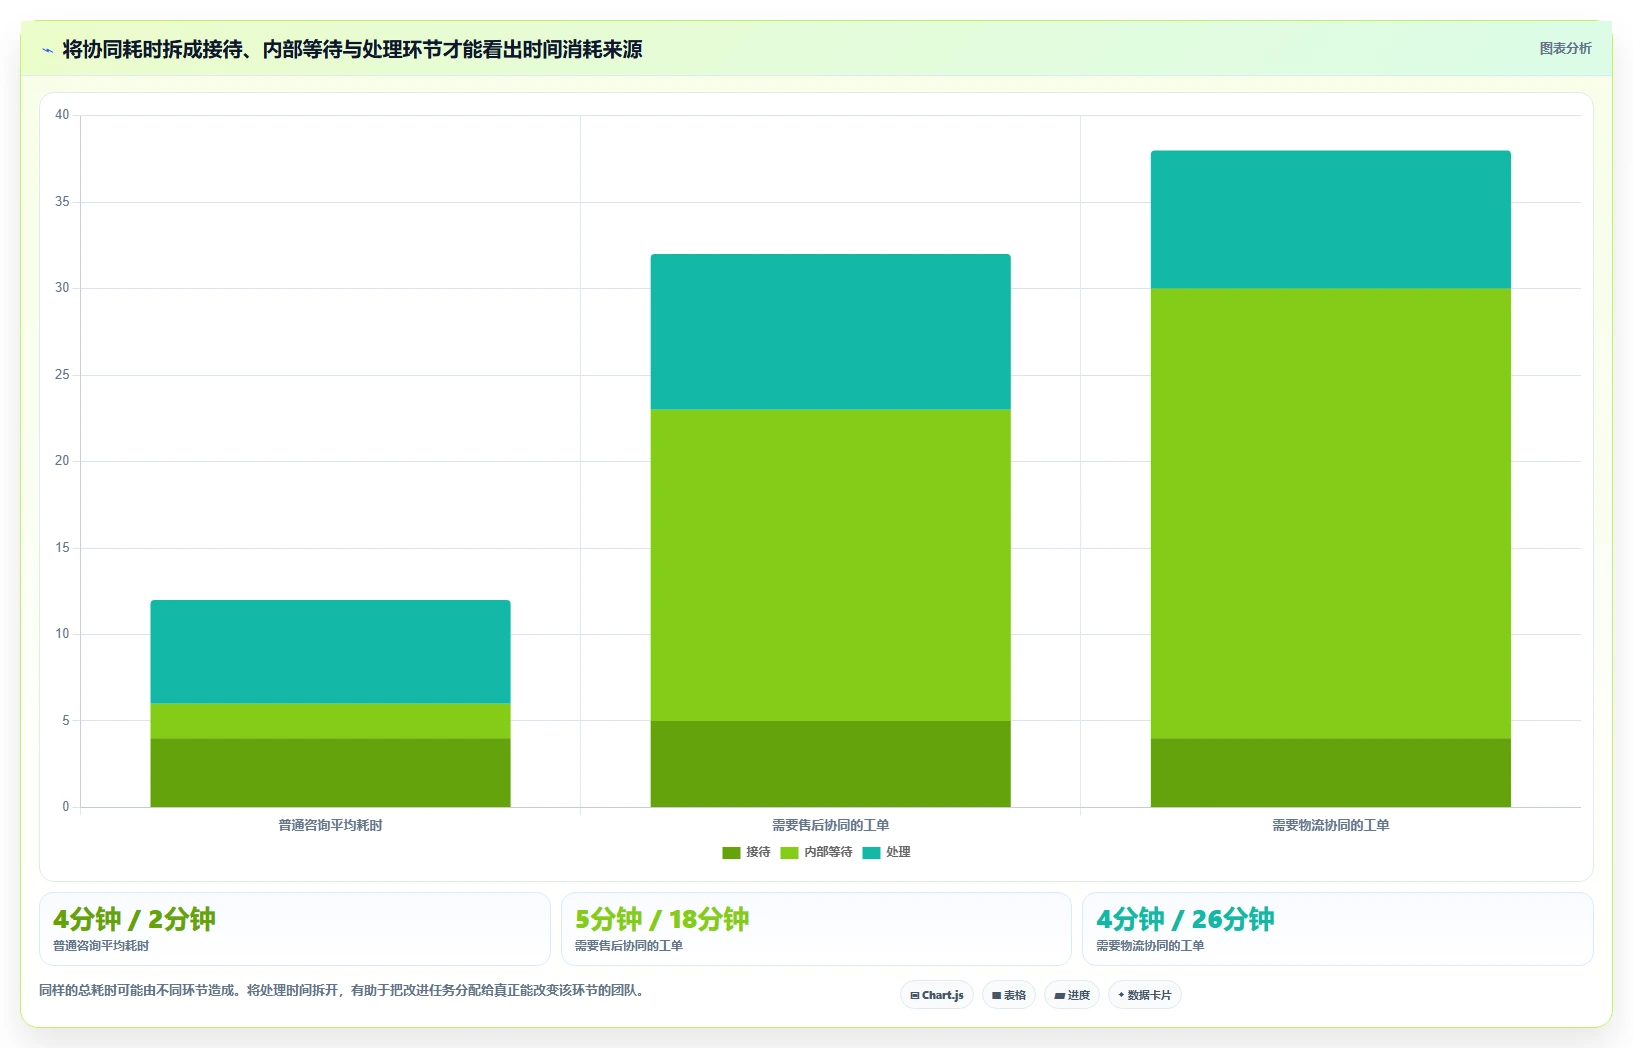Click the x-axis label 需要物流协同的工单
Image resolution: width=1633 pixels, height=1048 pixels.
coord(1330,825)
